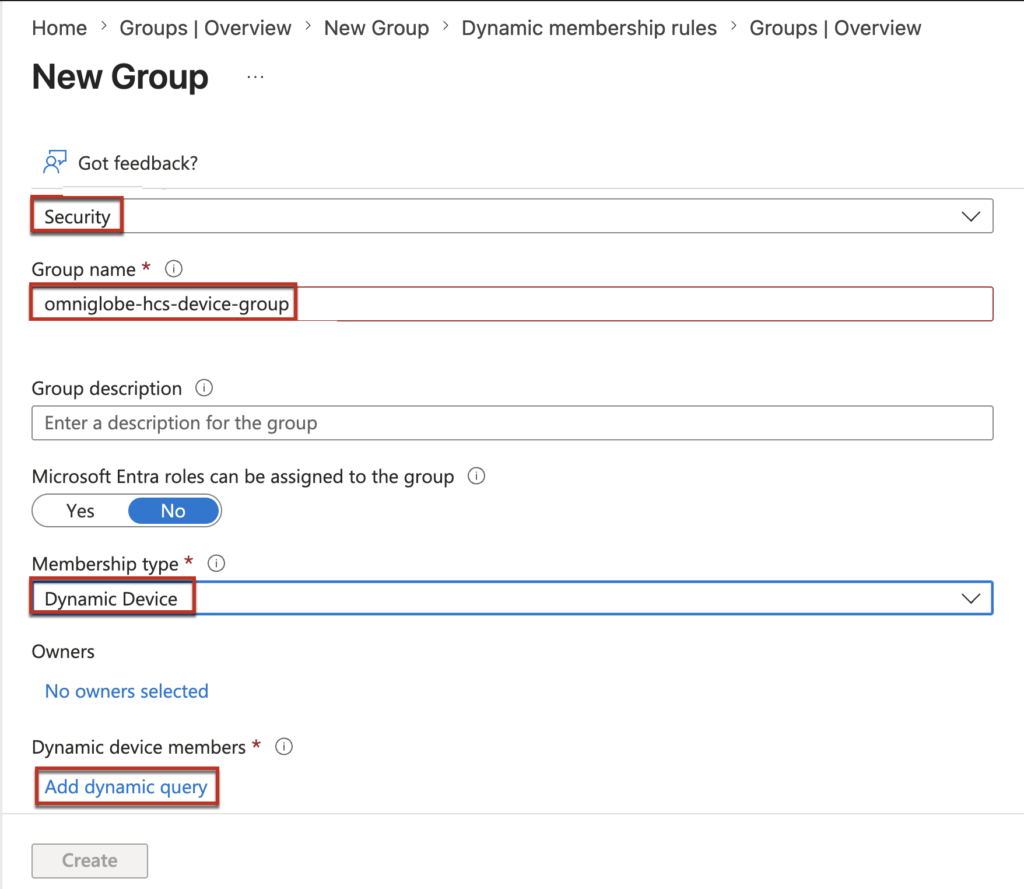Go to Home in the breadcrumb
This screenshot has height=889, width=1024.
click(x=59, y=28)
